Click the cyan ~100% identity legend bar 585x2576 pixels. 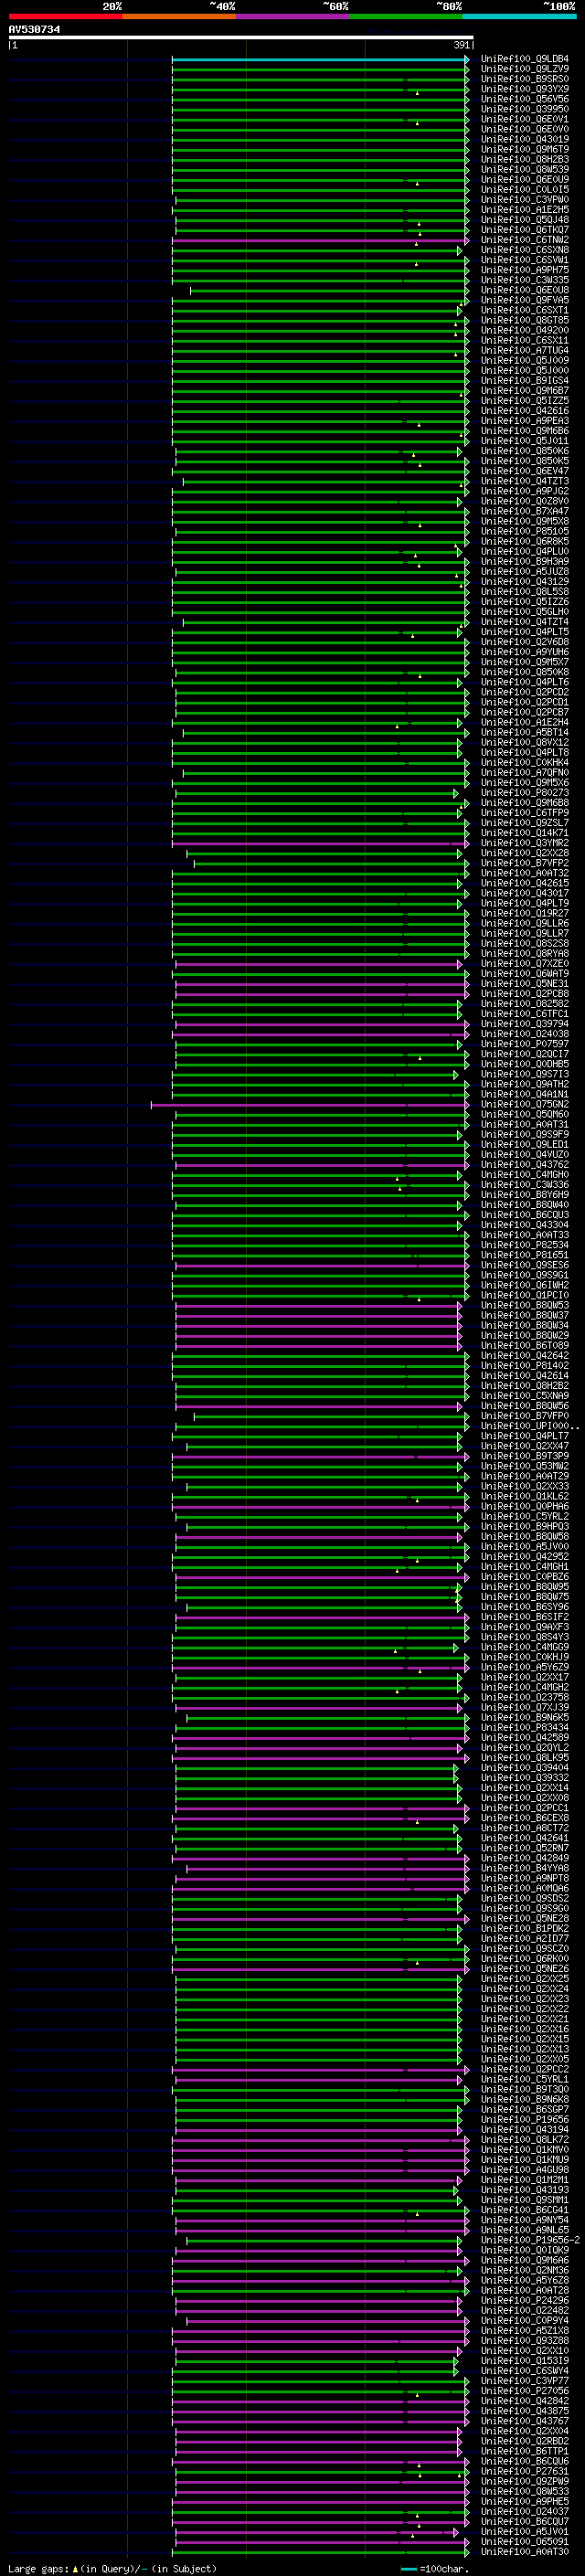(x=519, y=16)
